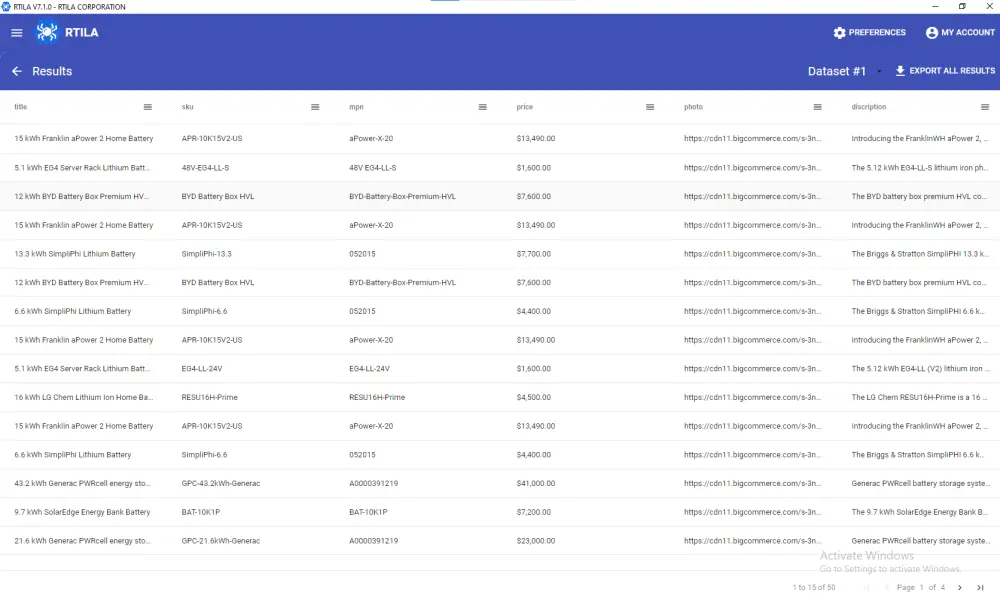Click sku cell EG4-LL-24V
This screenshot has height=599, width=1000.
[202, 369]
